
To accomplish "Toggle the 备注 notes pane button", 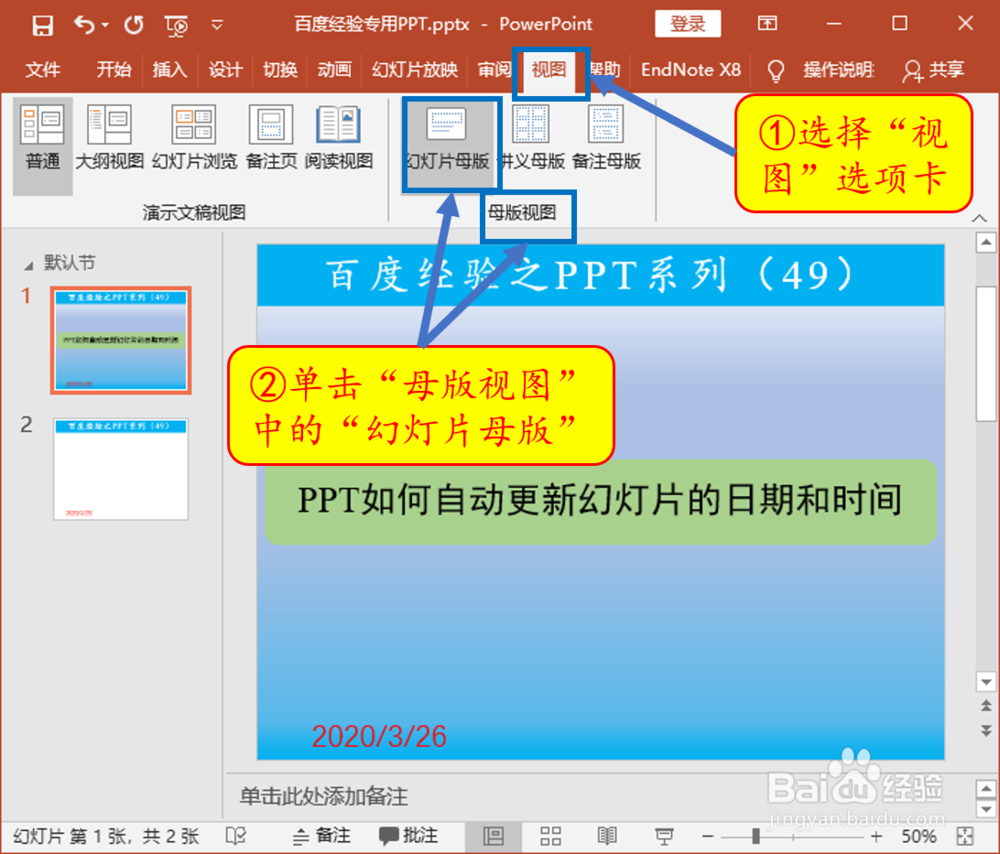I will pyautogui.click(x=322, y=836).
